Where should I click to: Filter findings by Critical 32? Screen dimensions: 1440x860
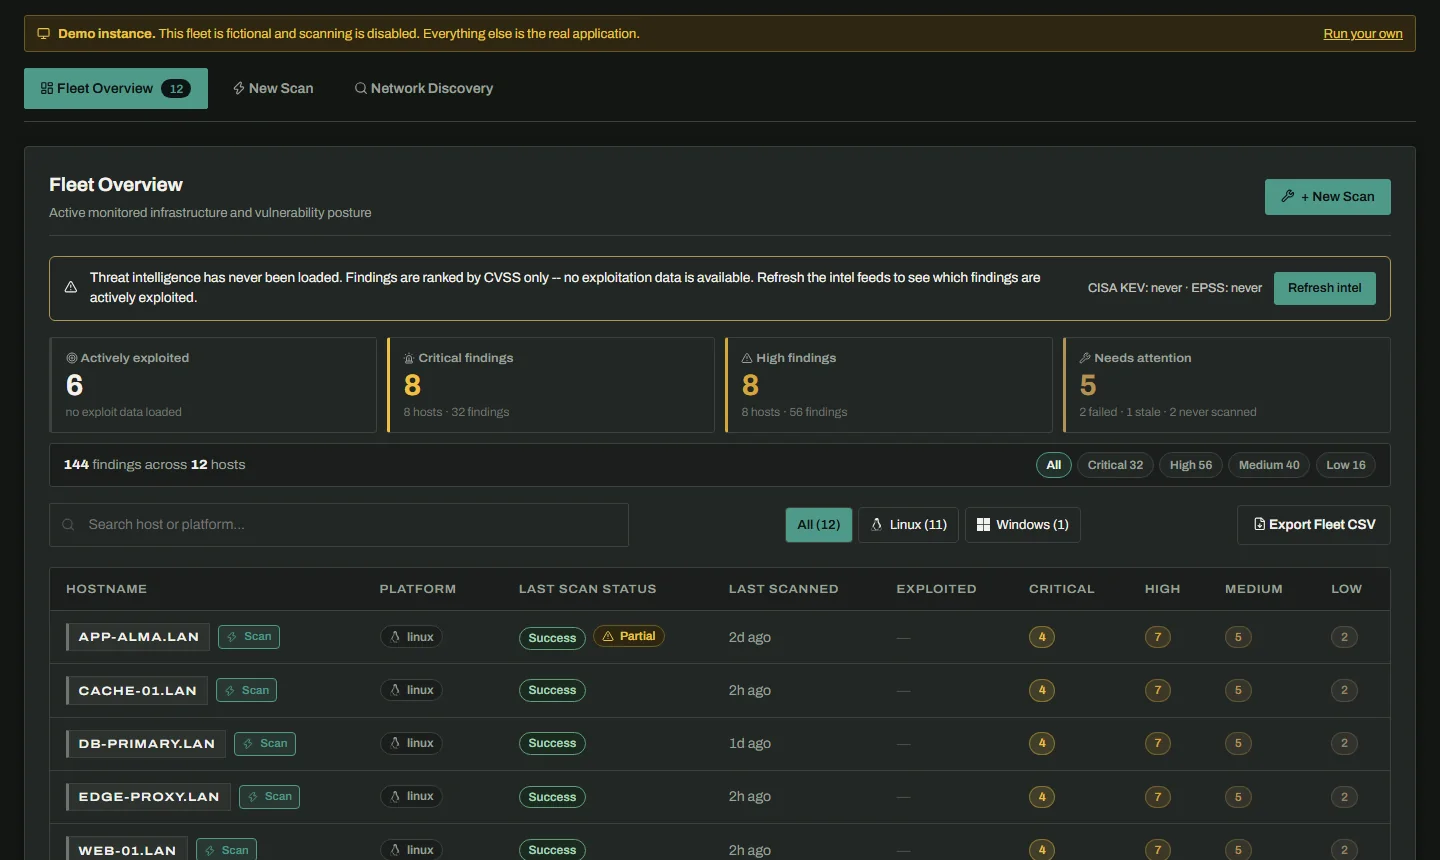[1115, 465]
